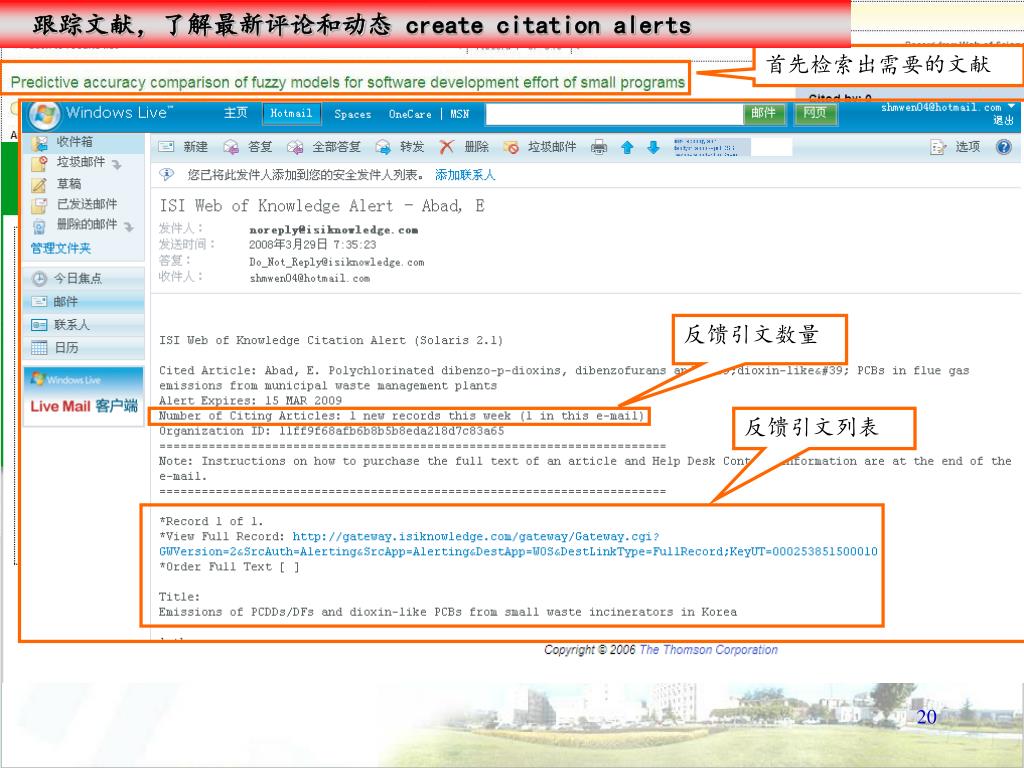This screenshot has width=1024, height=768.
Task: Open the 收件箱 inbox folder
Action: [x=74, y=142]
